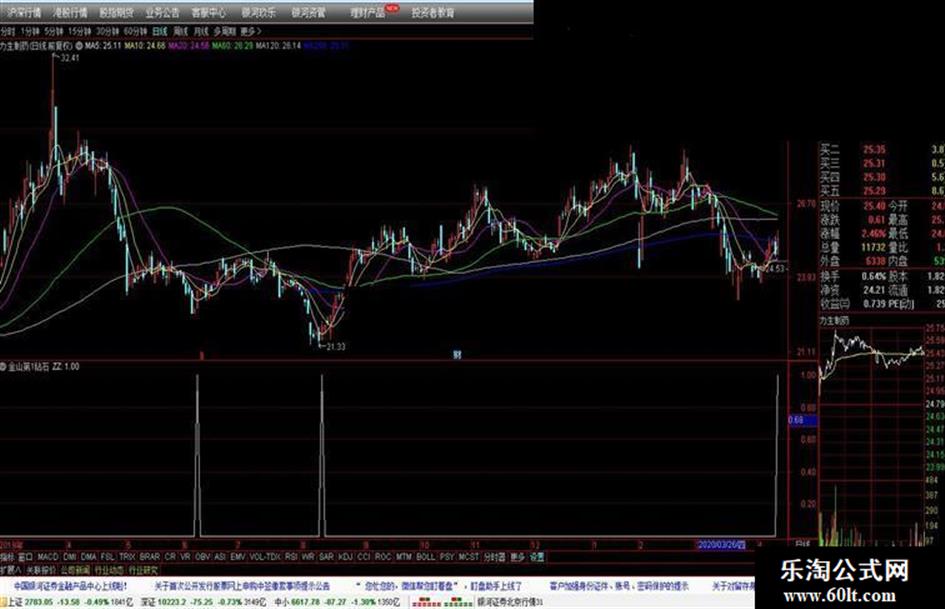This screenshot has width=945, height=609.
Task: Open the 港股行情 menu
Action: point(69,12)
